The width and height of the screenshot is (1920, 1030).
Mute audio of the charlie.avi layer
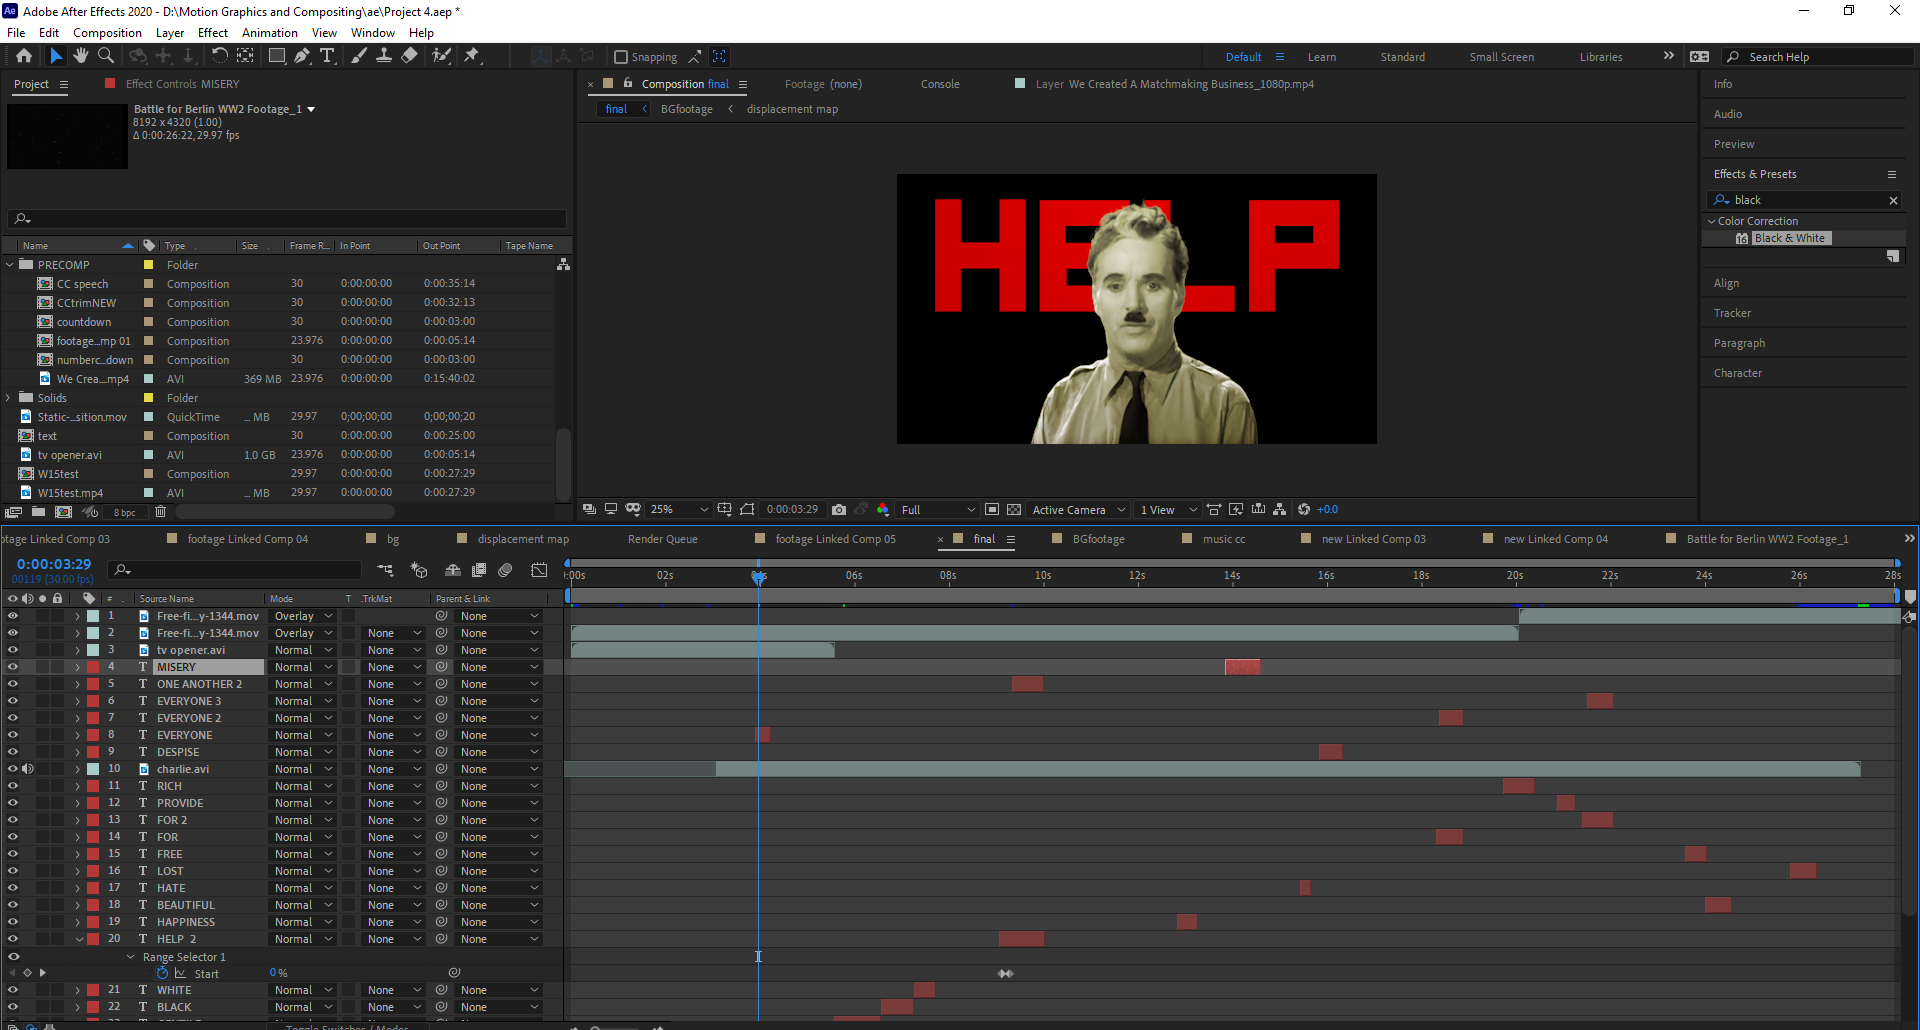click(28, 769)
